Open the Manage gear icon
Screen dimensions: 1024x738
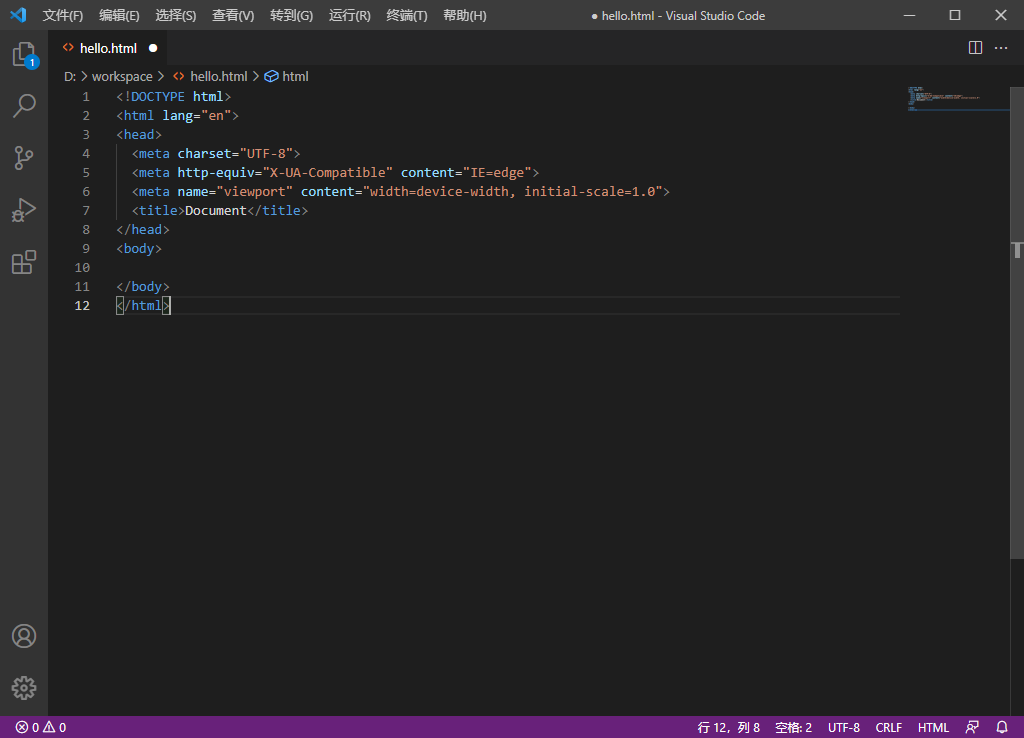click(x=24, y=688)
